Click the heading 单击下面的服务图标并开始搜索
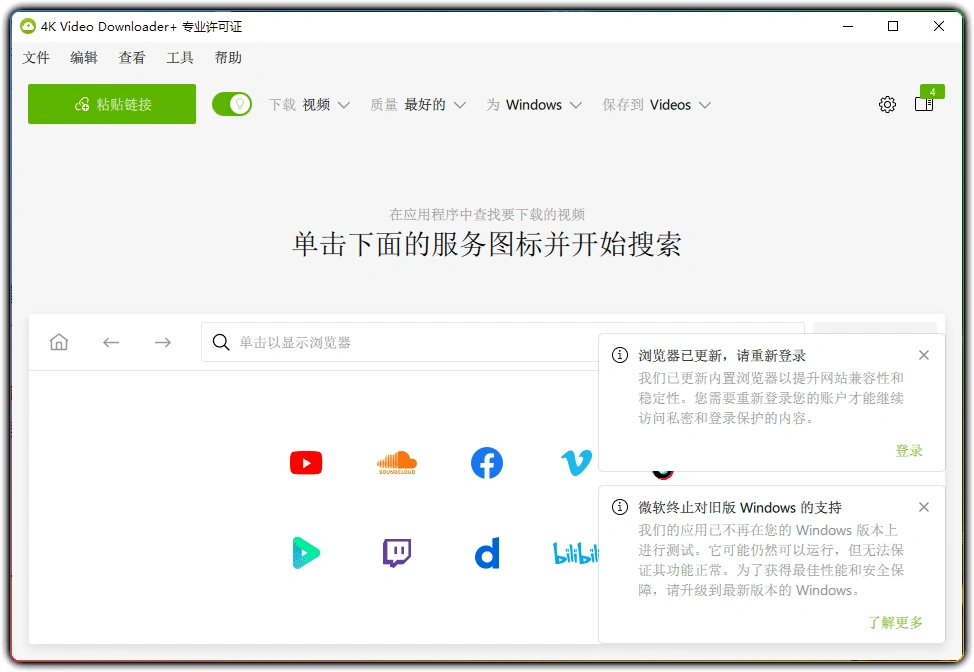 (x=487, y=244)
